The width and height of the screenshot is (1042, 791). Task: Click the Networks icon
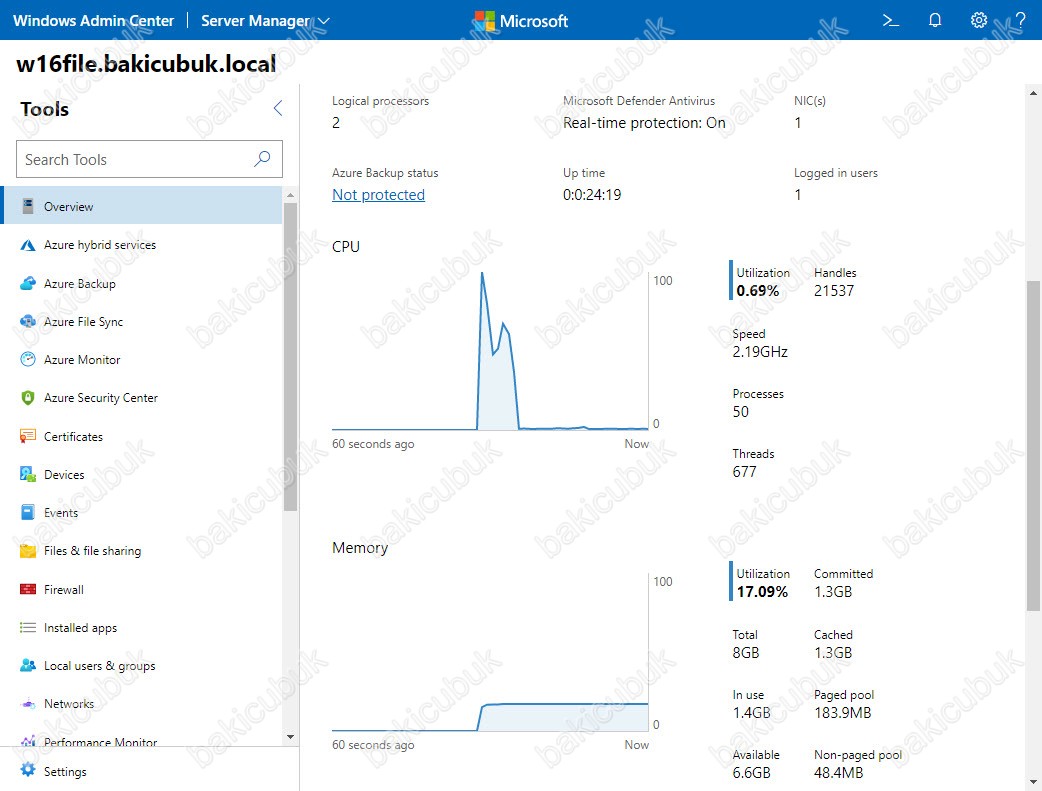(28, 703)
